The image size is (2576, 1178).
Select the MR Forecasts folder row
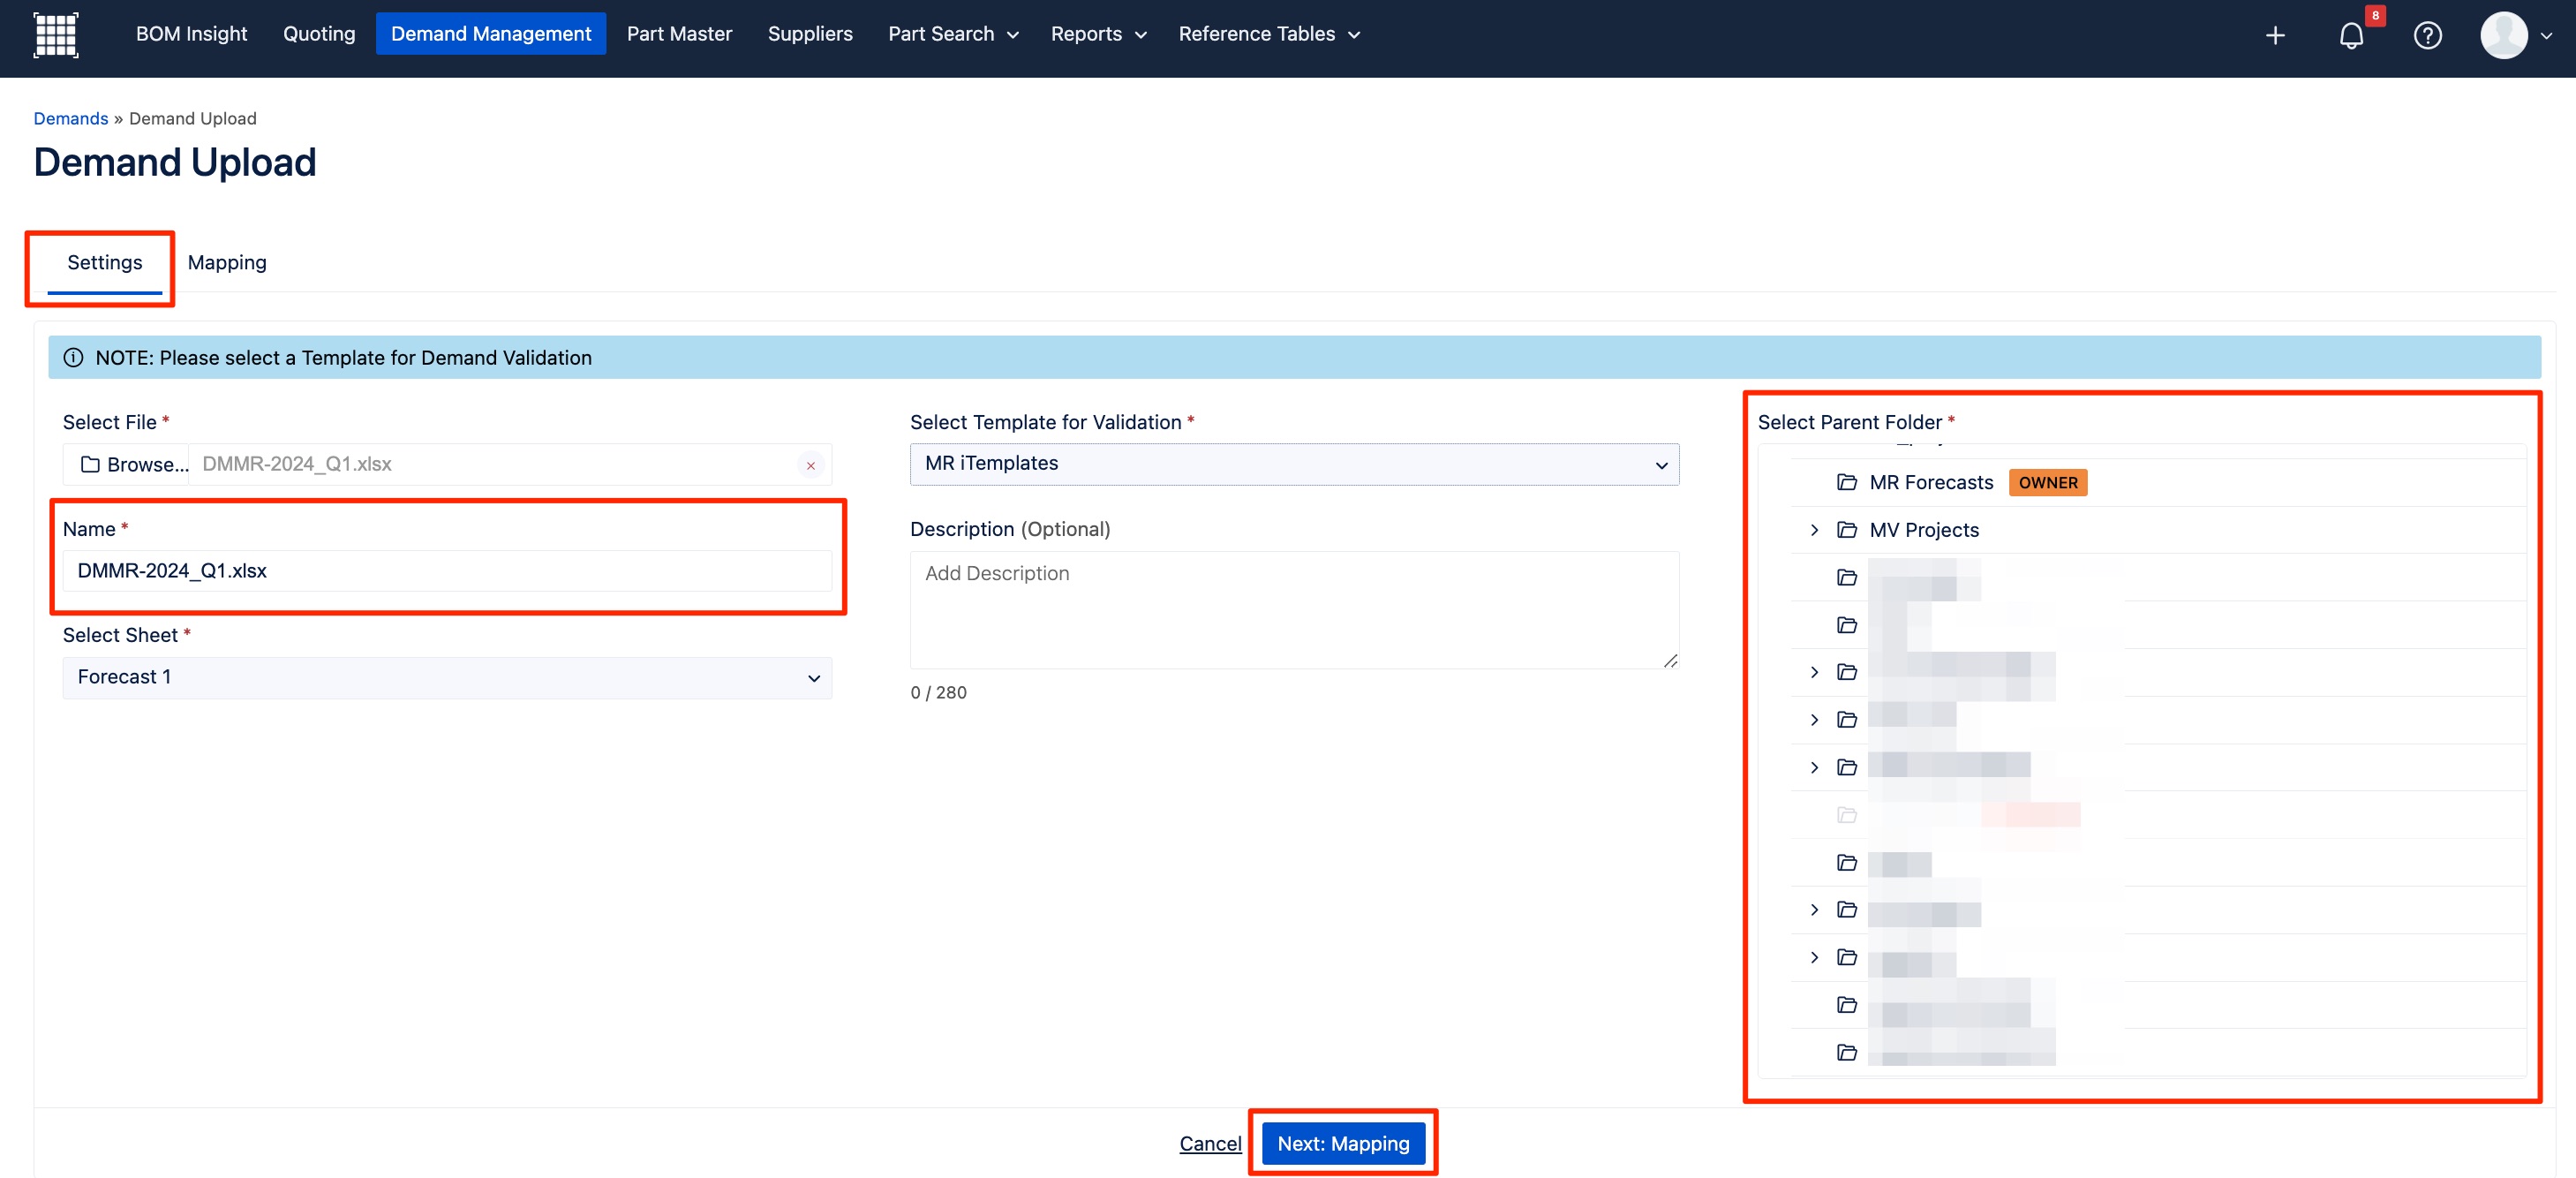[x=2158, y=482]
